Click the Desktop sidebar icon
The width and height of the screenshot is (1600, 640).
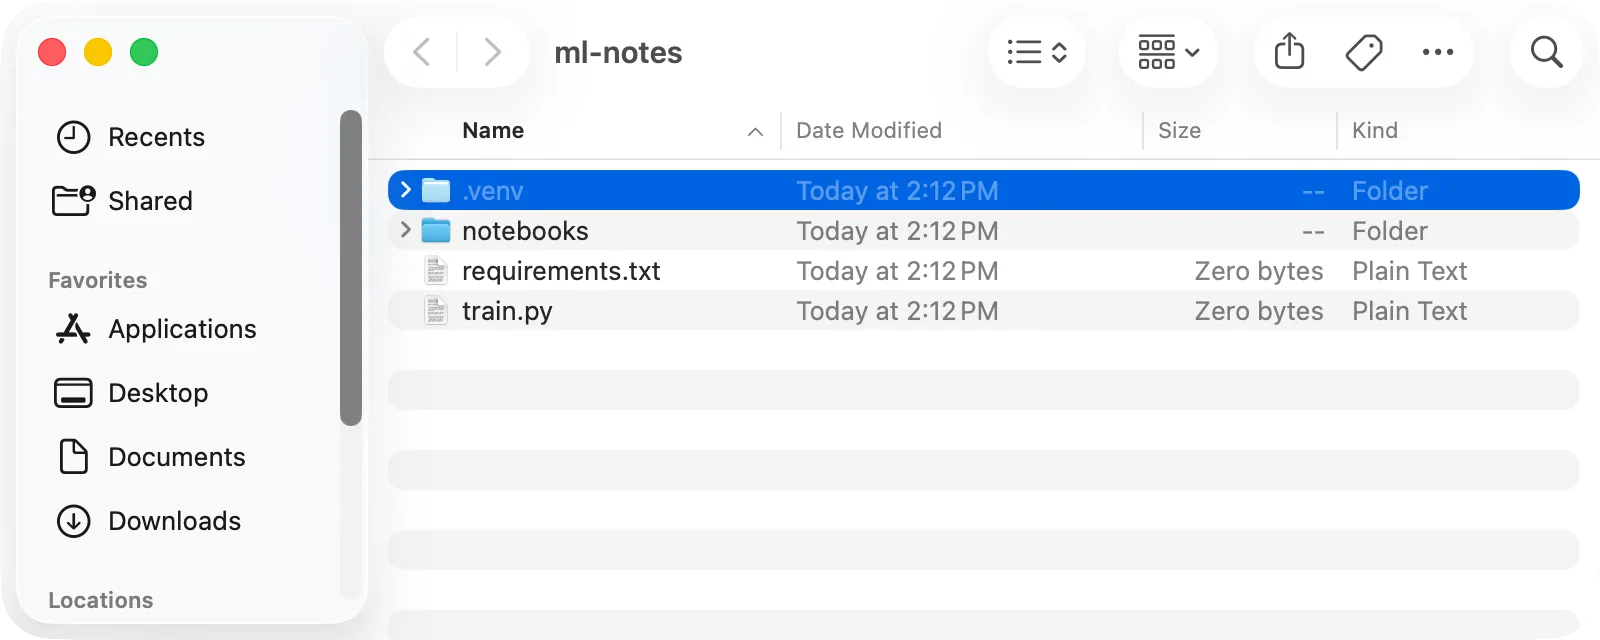[x=73, y=393]
